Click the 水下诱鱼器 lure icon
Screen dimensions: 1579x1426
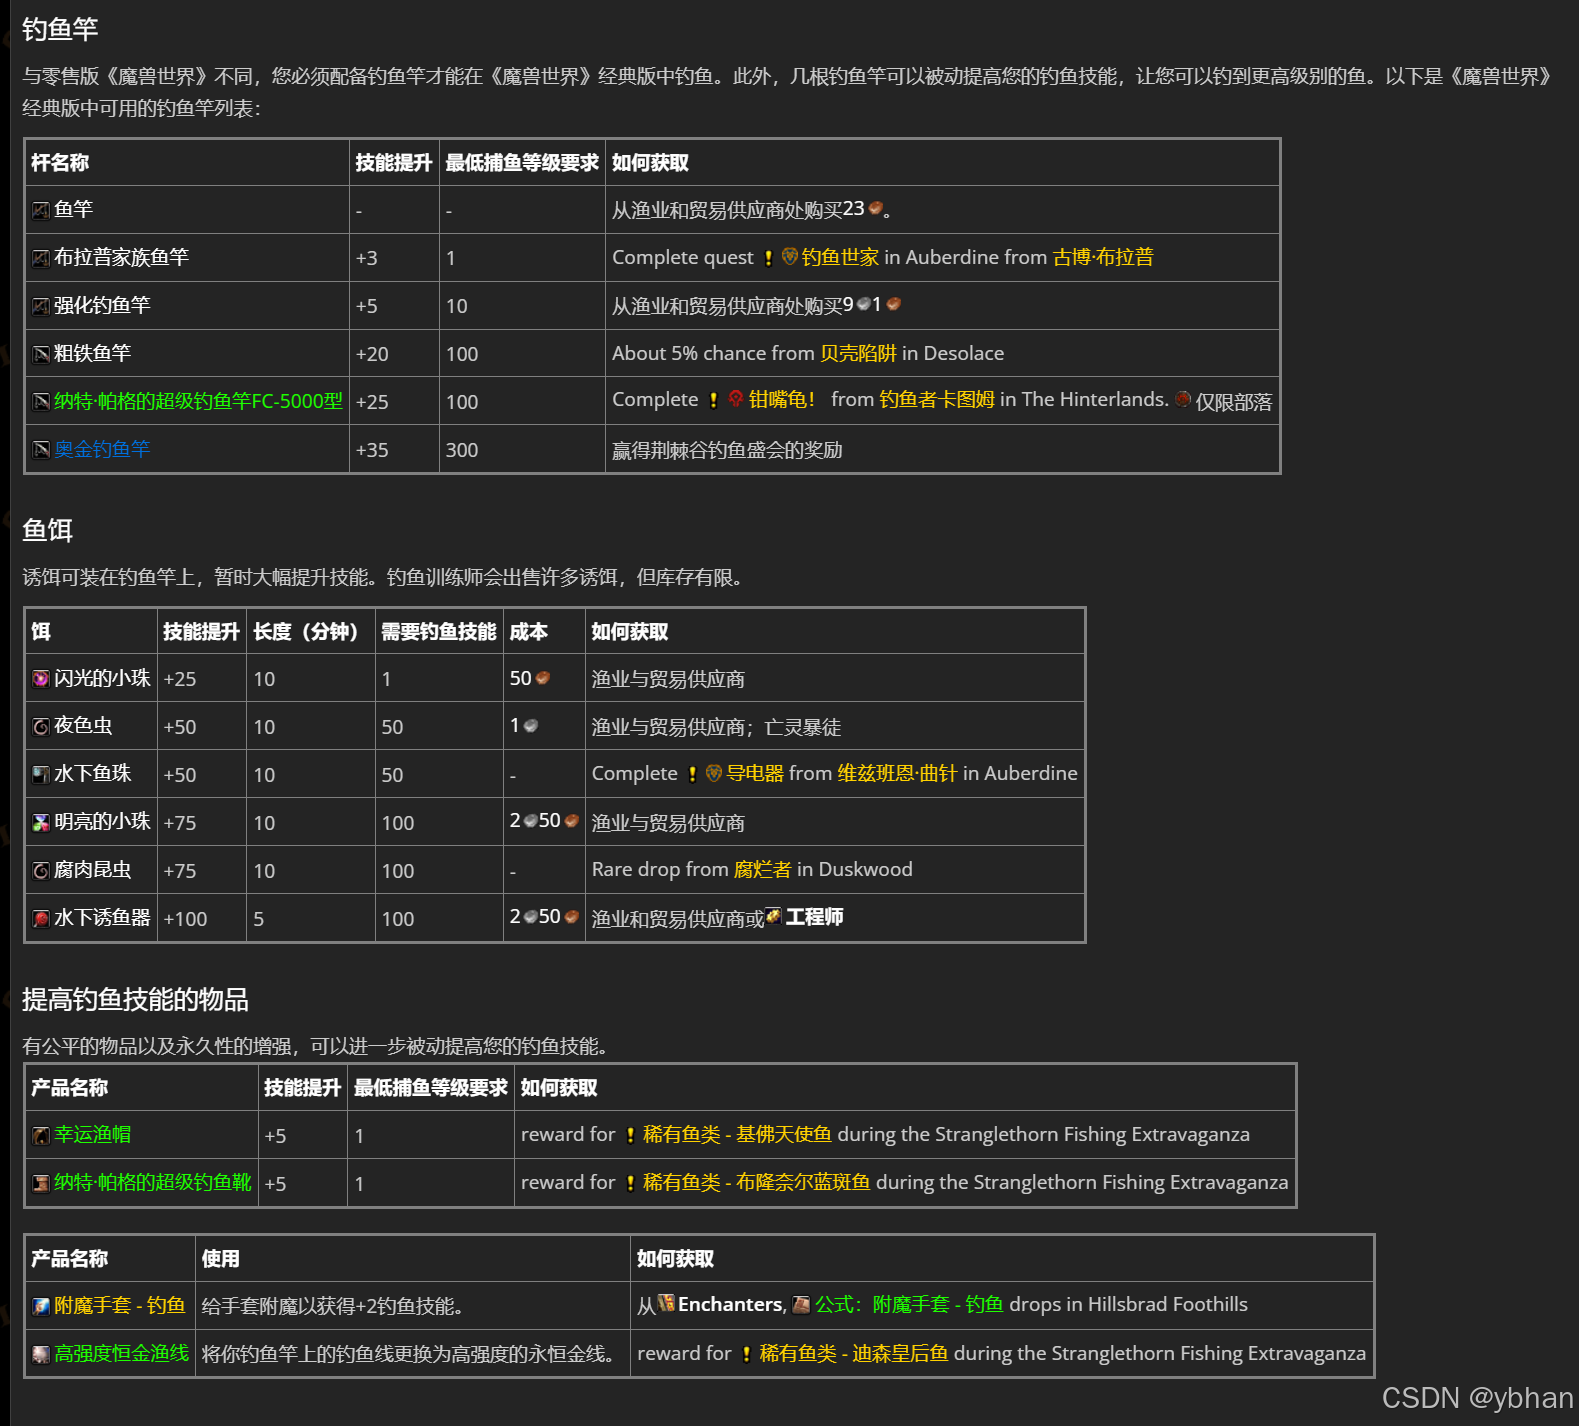tap(40, 919)
